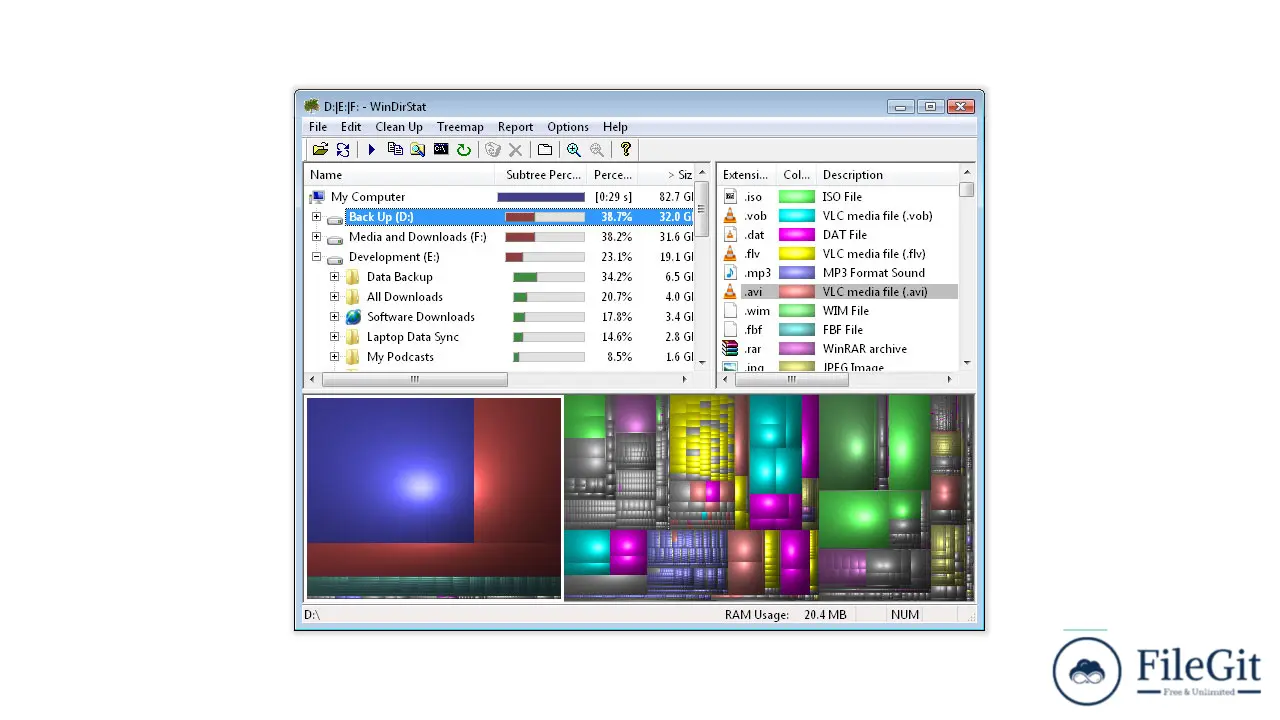Click the extension list scroll-down arrow
Screen dimensions: 1280x720
click(x=966, y=362)
